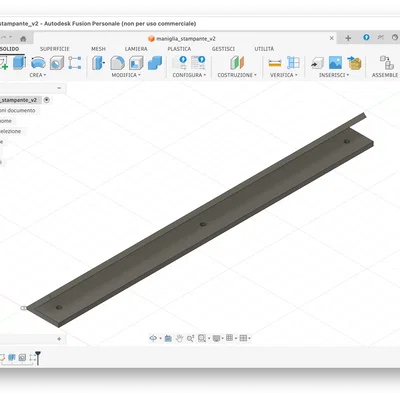Select the Rectangular Pattern tool

pyautogui.click(x=75, y=63)
